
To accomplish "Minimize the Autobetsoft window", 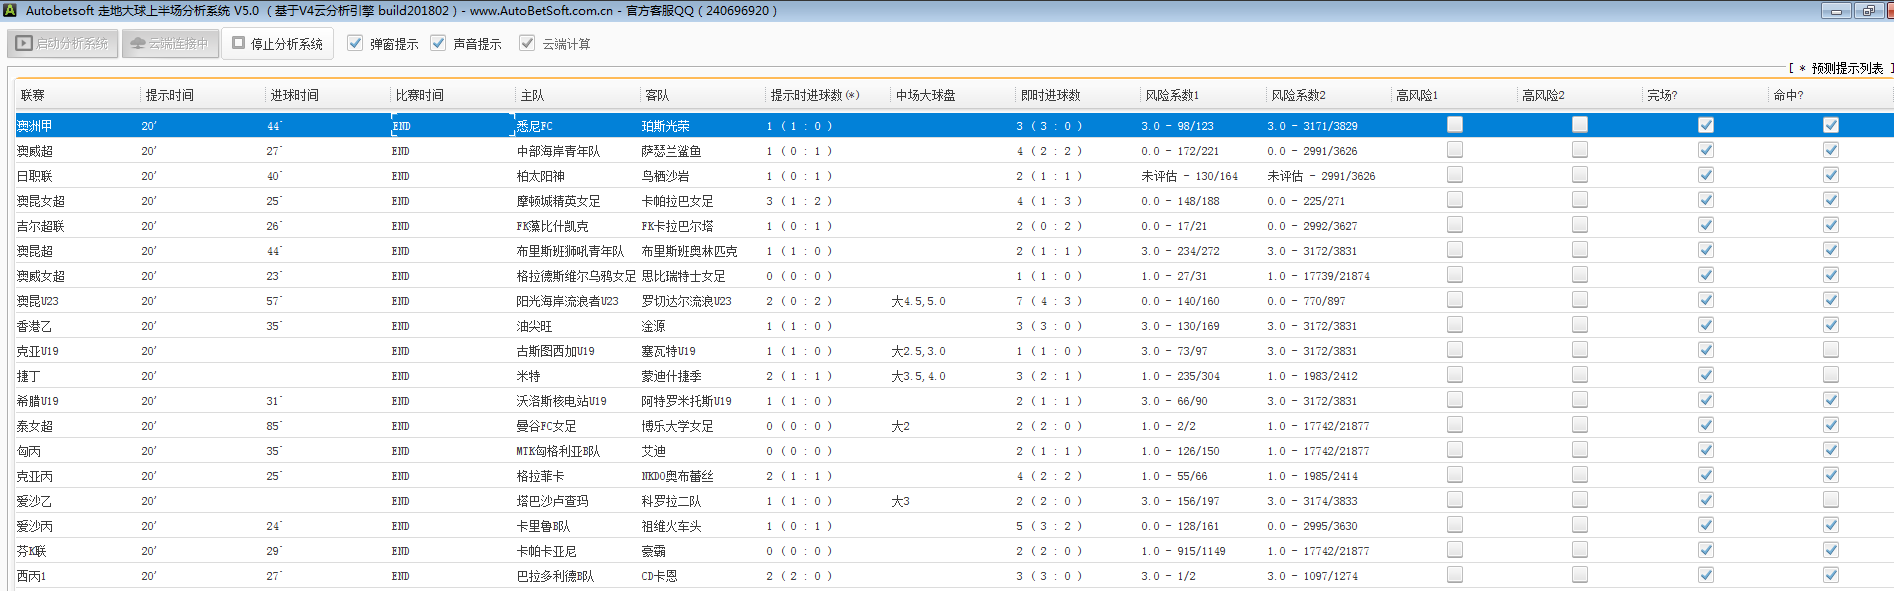I will (x=1835, y=11).
